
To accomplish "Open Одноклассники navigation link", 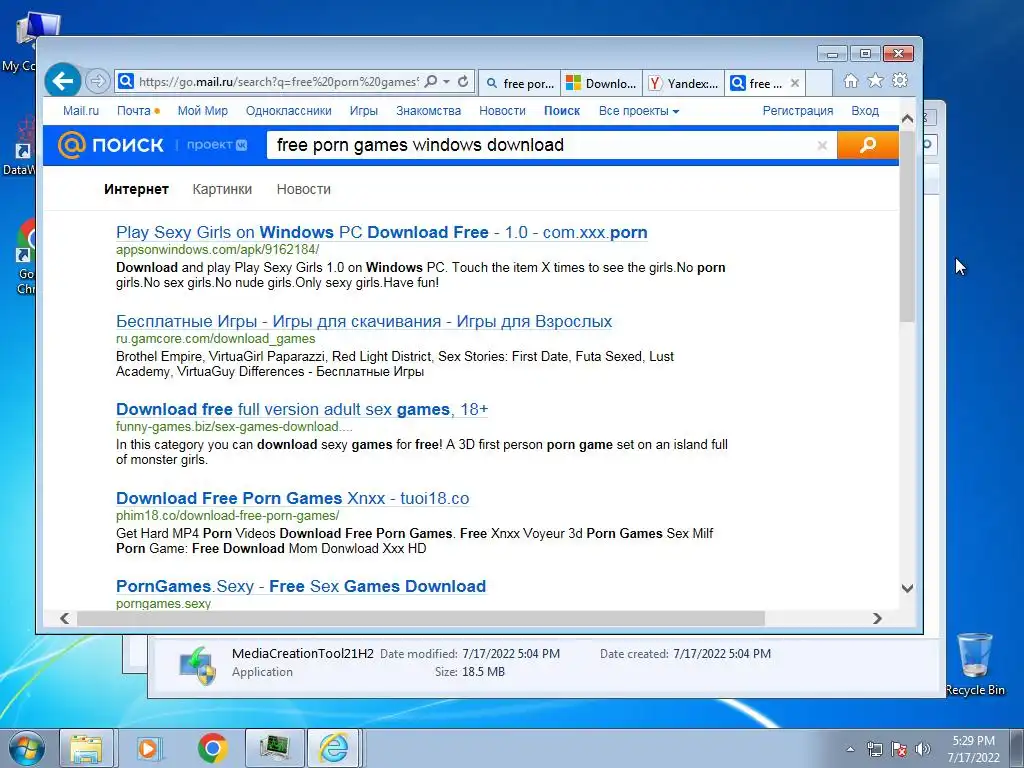I will coord(289,110).
